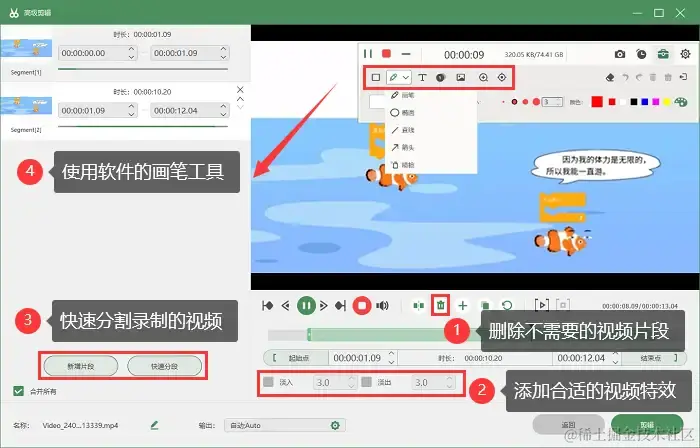
Task: Open the color palette icon
Action: click(x=681, y=102)
